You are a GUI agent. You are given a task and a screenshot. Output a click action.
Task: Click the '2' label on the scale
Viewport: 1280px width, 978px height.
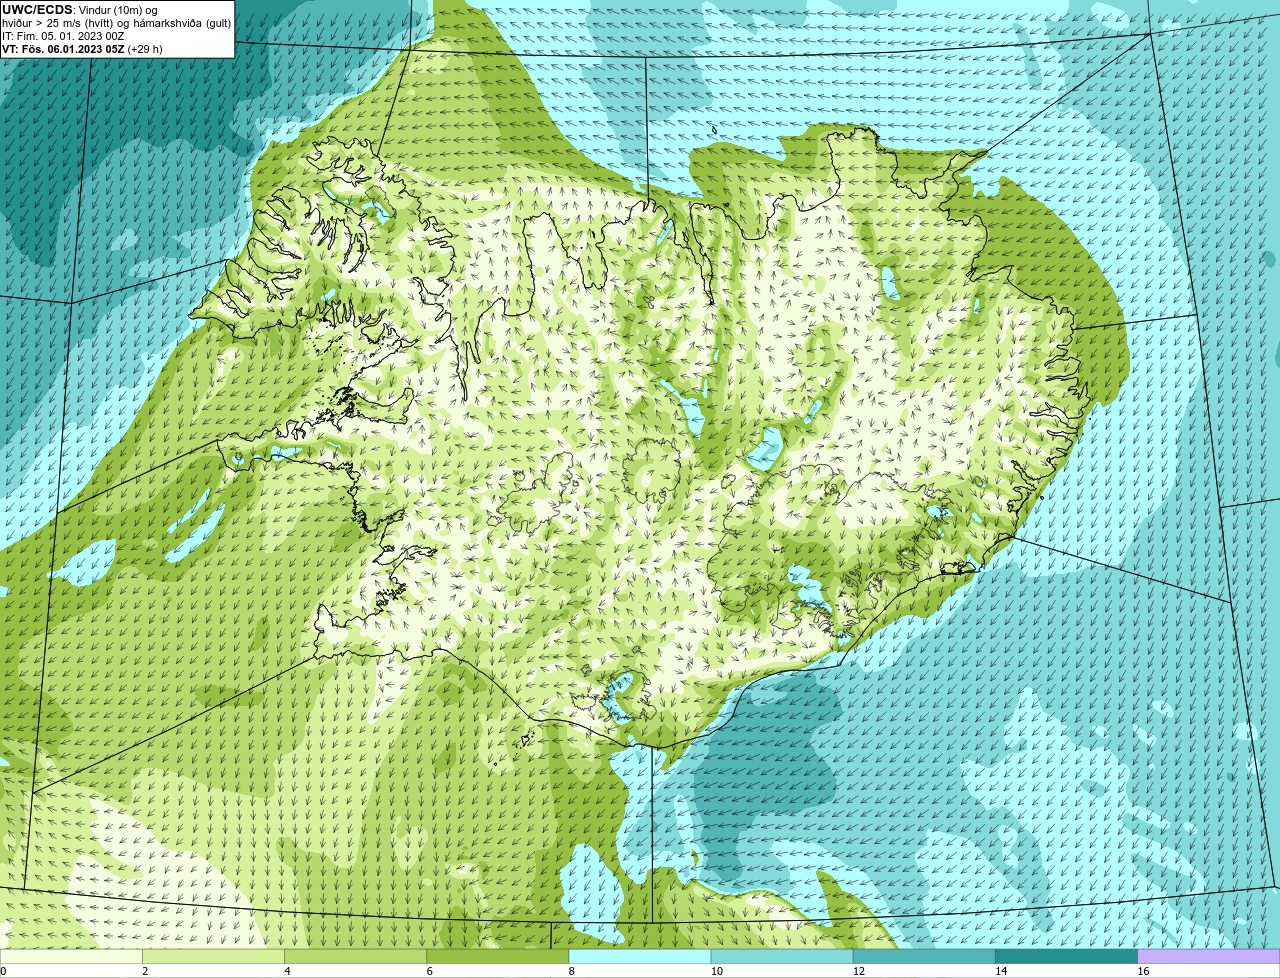click(x=145, y=971)
